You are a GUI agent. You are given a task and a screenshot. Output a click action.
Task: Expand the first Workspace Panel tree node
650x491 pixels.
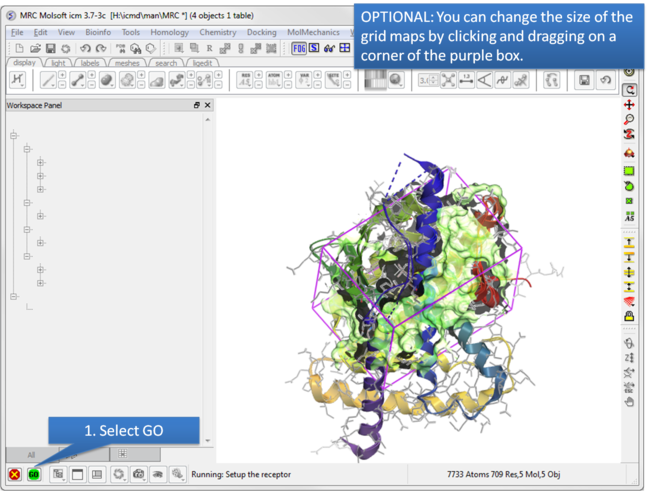(14, 136)
